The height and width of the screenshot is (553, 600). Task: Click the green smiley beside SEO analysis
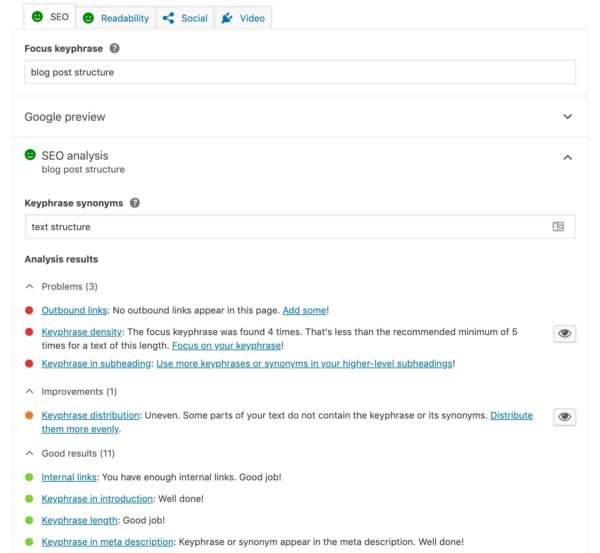click(x=30, y=155)
